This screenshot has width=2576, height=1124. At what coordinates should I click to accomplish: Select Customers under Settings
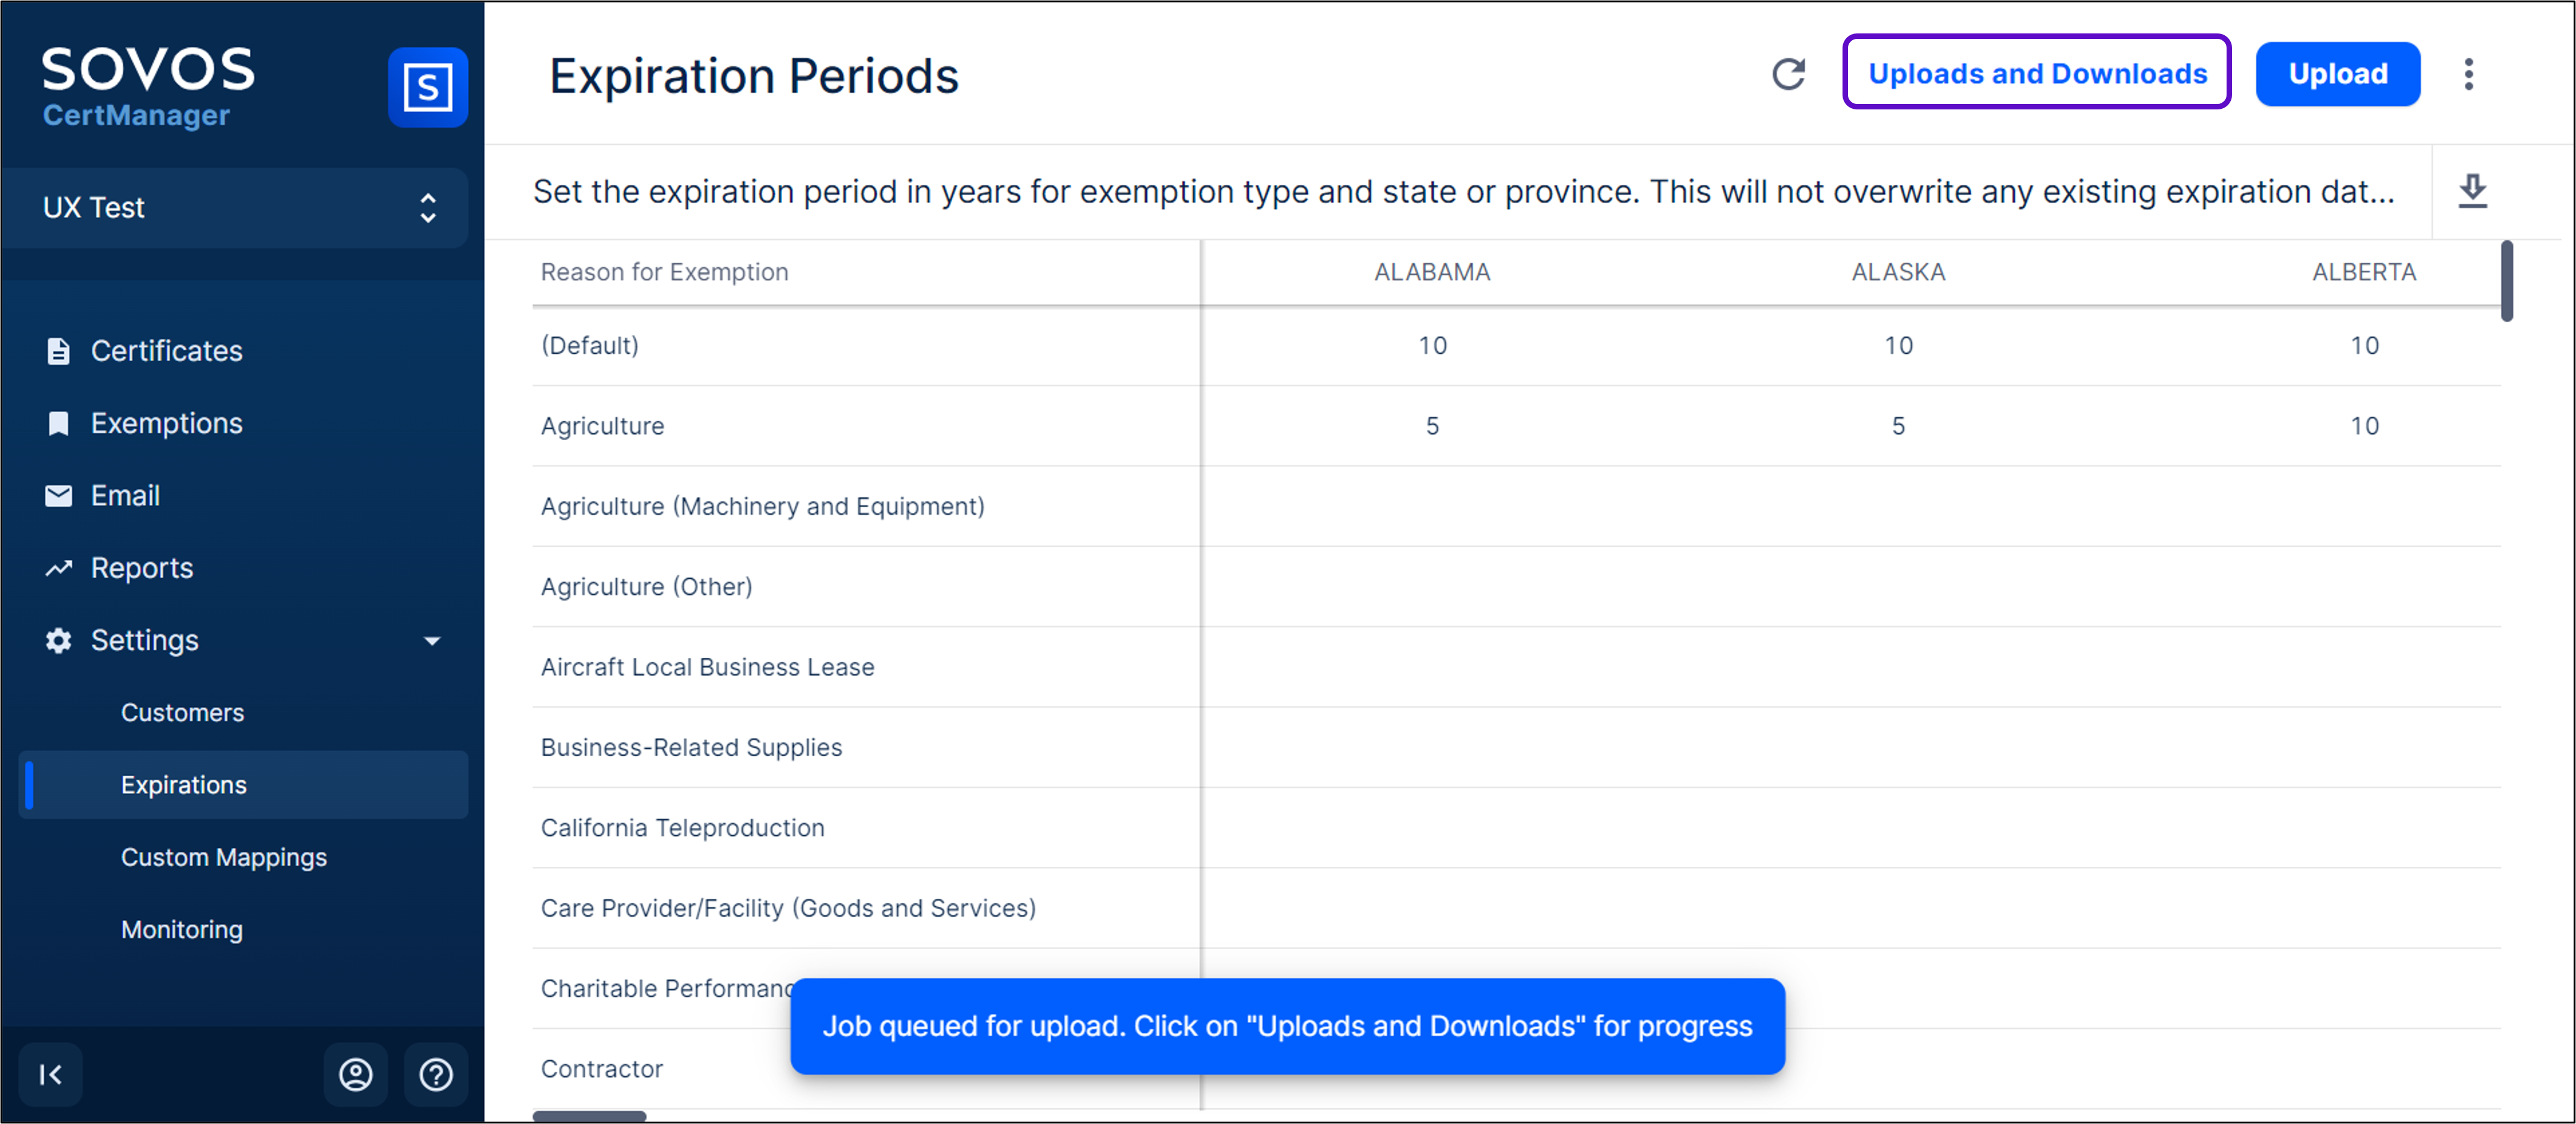tap(182, 712)
